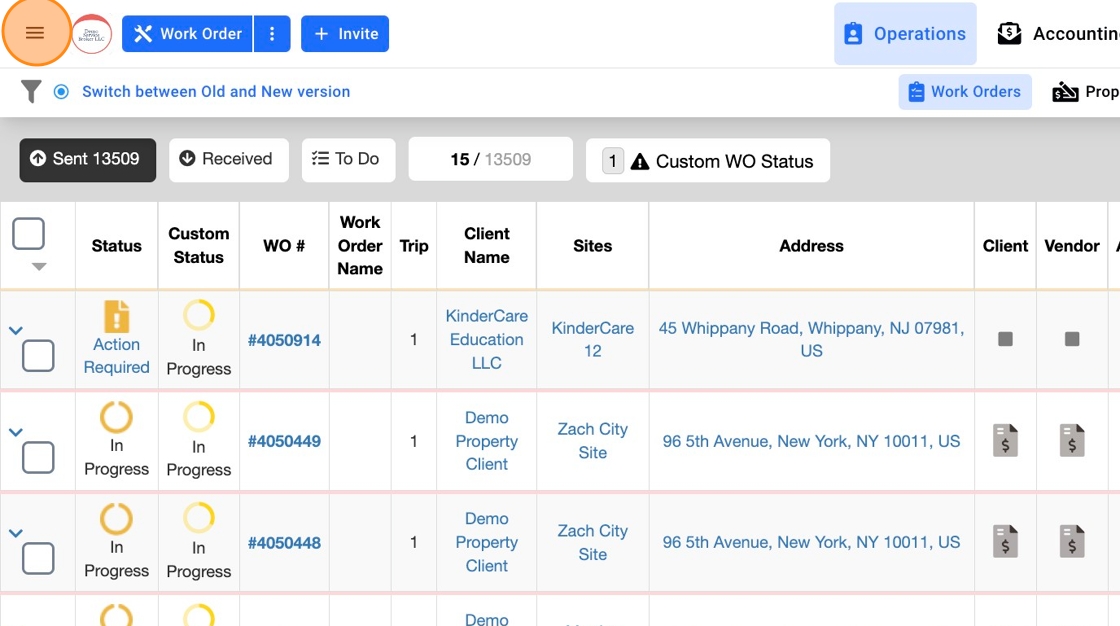Open work order link #4050914
Image resolution: width=1120 pixels, height=626 pixels.
coord(284,340)
